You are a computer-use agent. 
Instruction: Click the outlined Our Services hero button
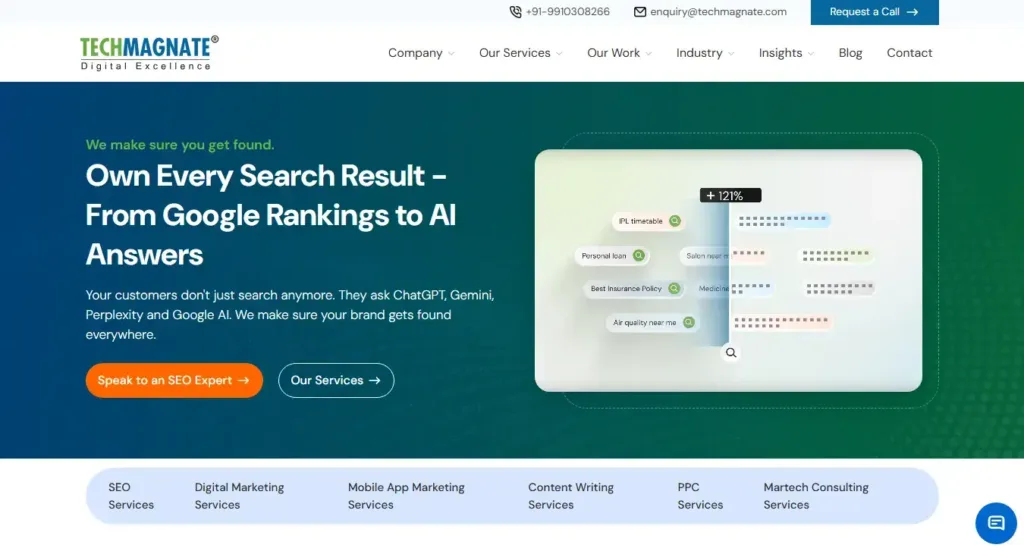coord(336,380)
